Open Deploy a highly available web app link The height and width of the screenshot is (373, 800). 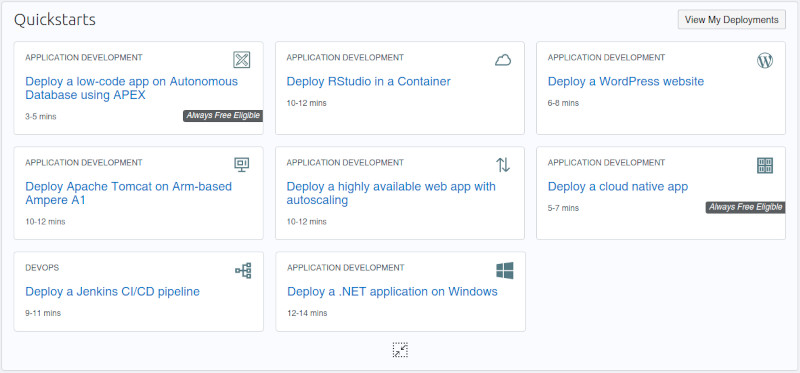point(391,193)
